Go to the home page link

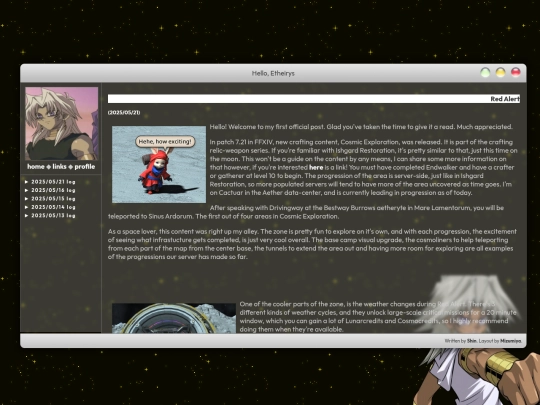(36, 167)
